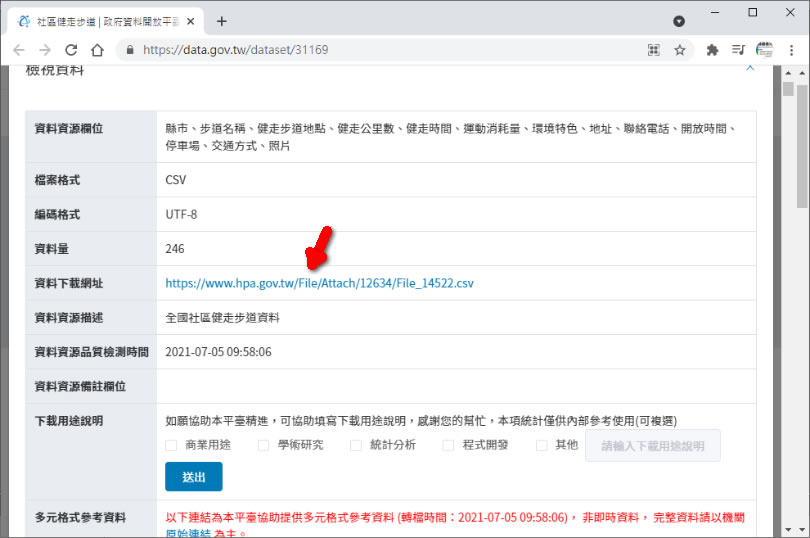Click the 資料下載網址 row label

click(x=69, y=283)
